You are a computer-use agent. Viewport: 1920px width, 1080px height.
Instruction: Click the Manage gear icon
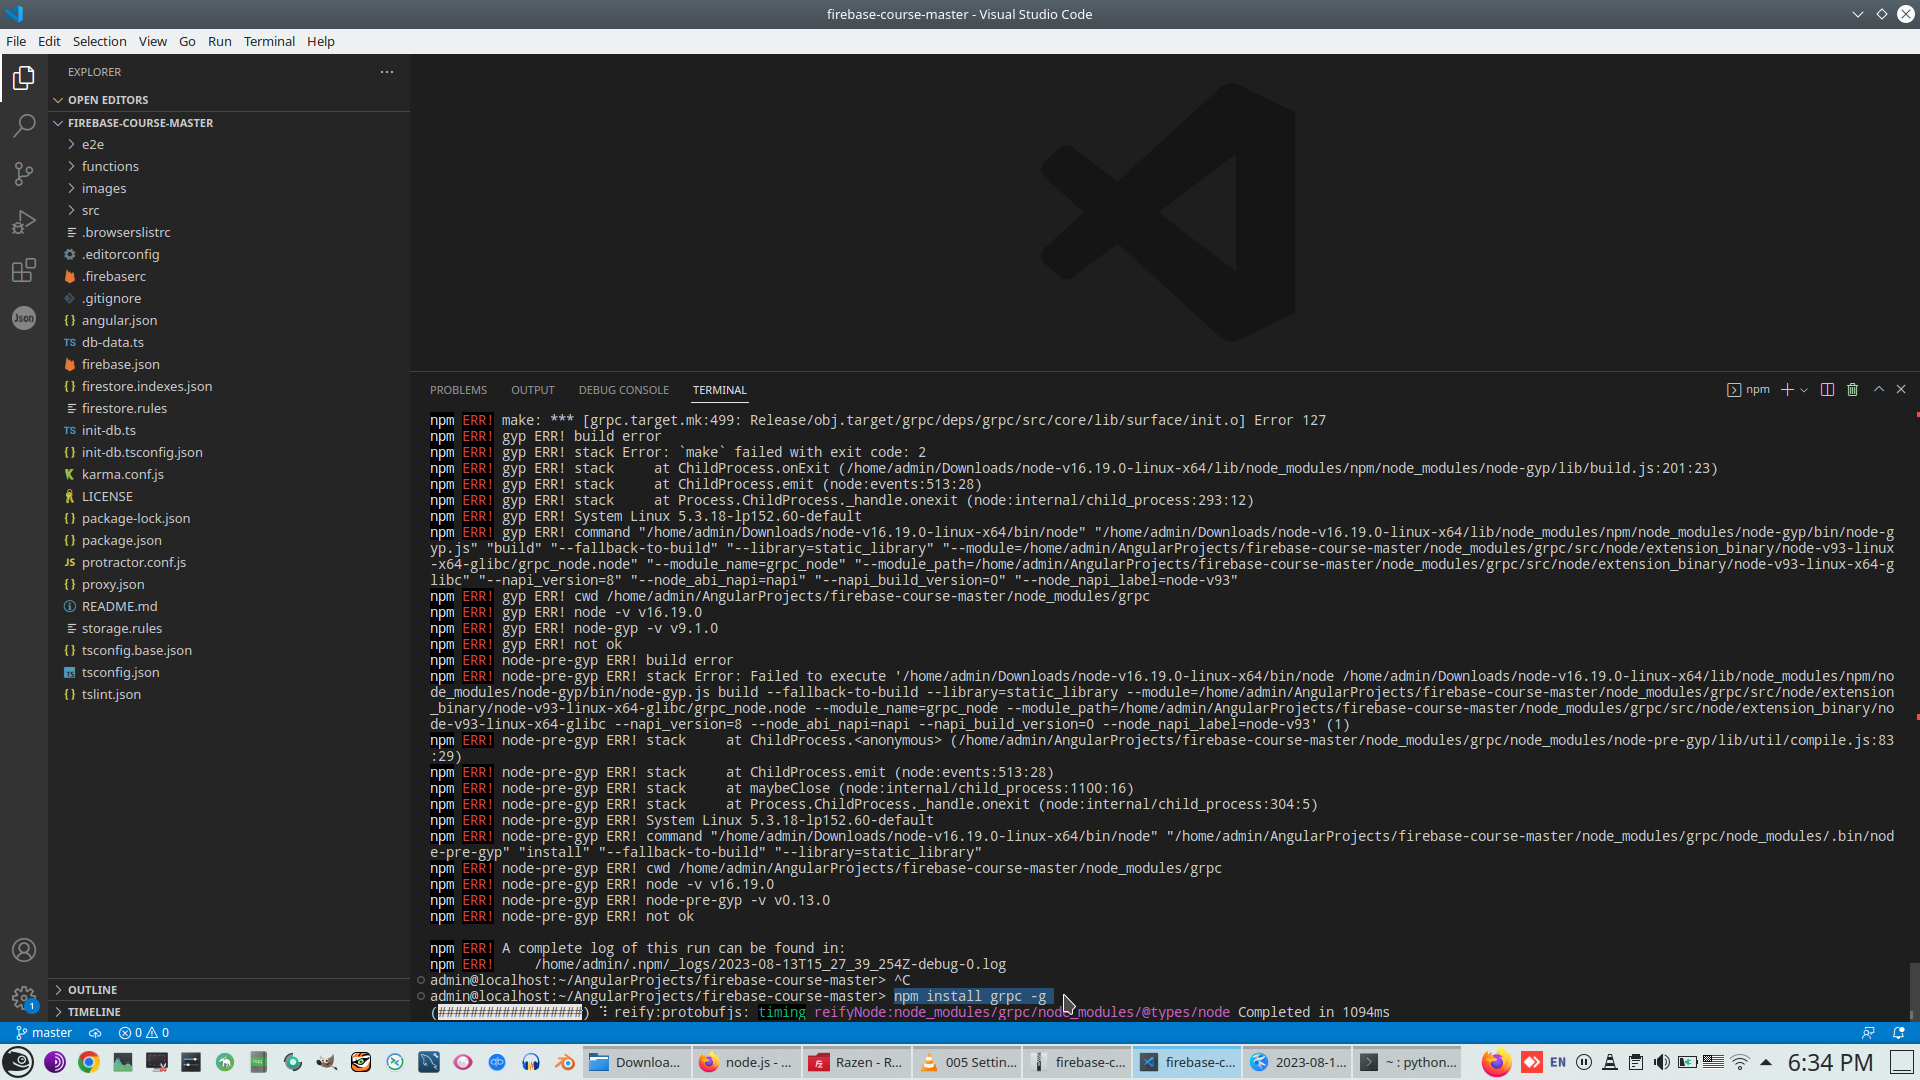[x=24, y=997]
